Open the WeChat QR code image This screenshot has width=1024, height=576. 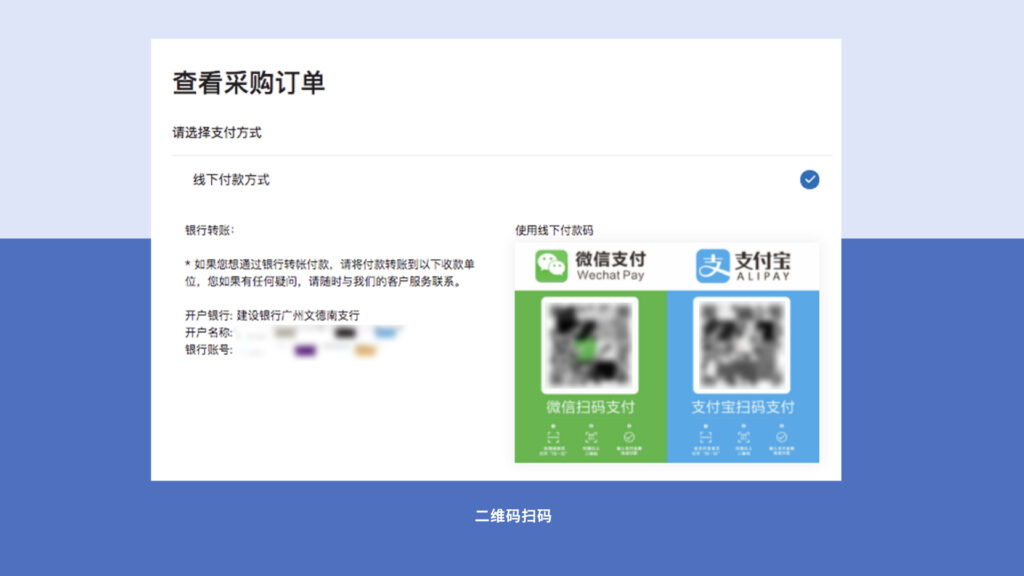click(x=590, y=345)
